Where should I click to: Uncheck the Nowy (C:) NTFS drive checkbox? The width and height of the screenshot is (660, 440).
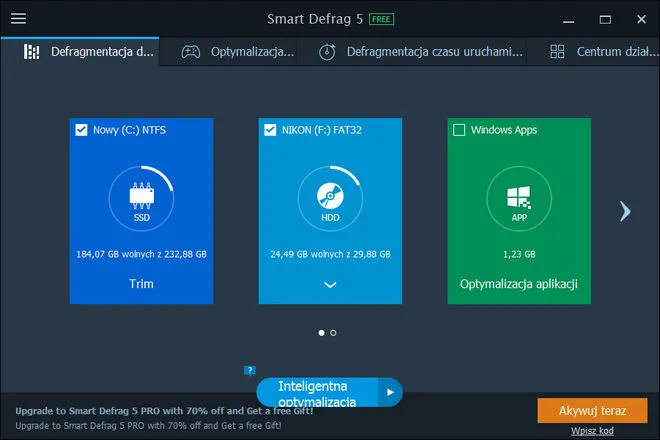pos(81,130)
